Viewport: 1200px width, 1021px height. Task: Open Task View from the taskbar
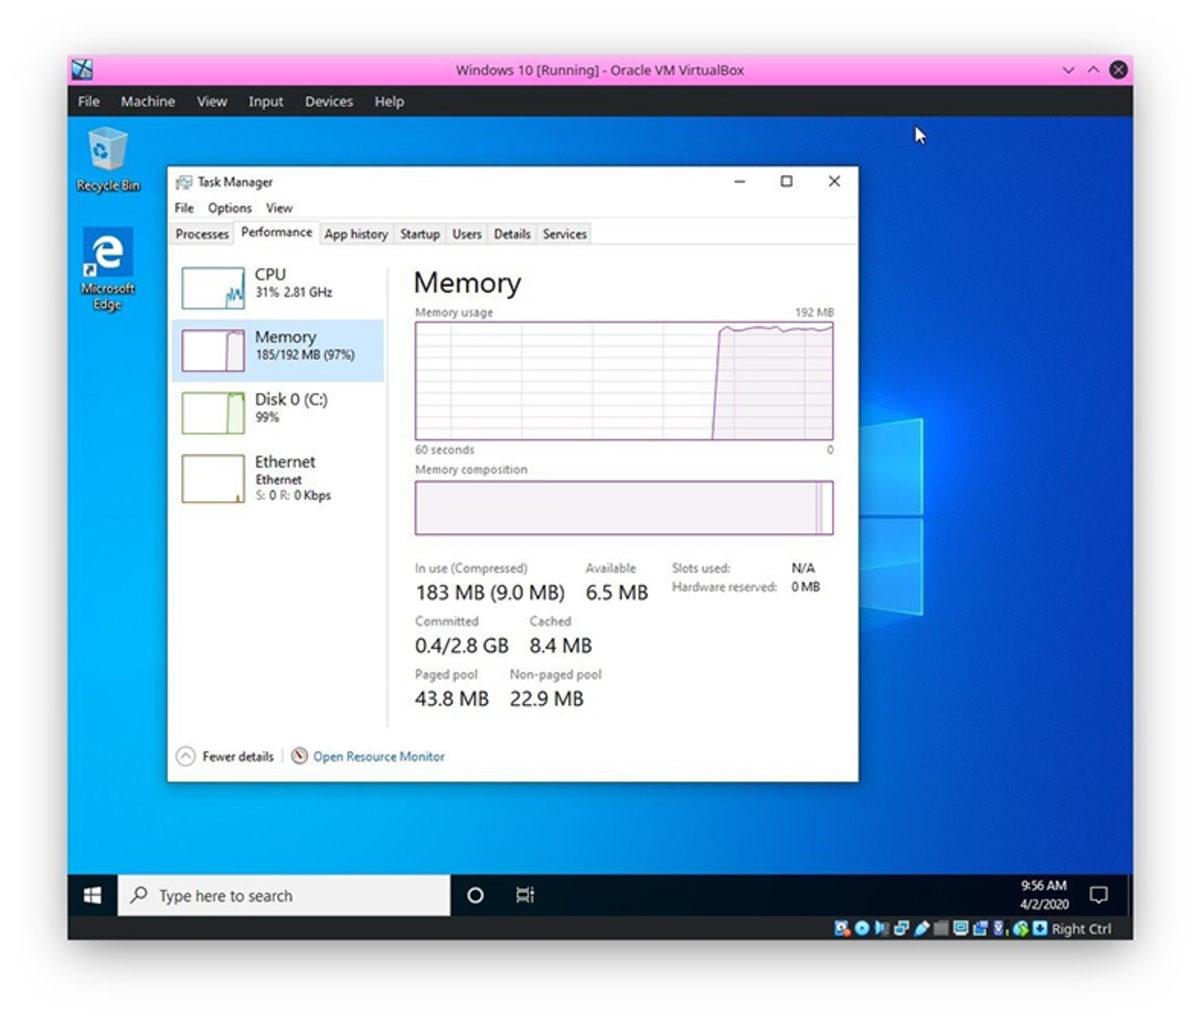tap(524, 895)
